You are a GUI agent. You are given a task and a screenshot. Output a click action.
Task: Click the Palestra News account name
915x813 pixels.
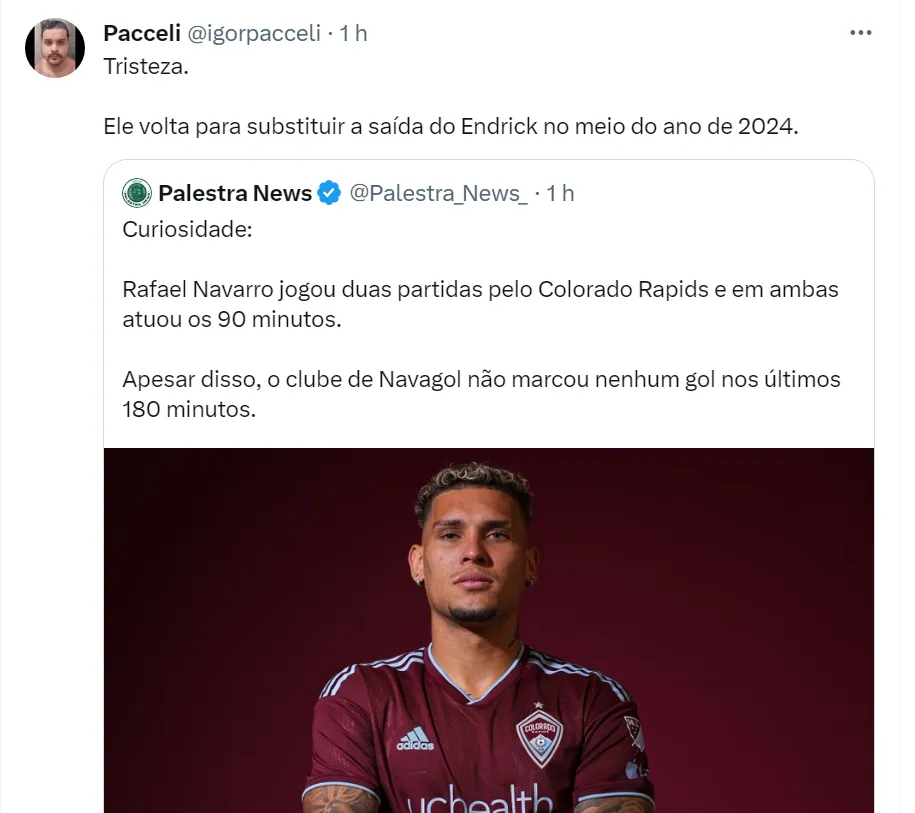click(x=235, y=193)
